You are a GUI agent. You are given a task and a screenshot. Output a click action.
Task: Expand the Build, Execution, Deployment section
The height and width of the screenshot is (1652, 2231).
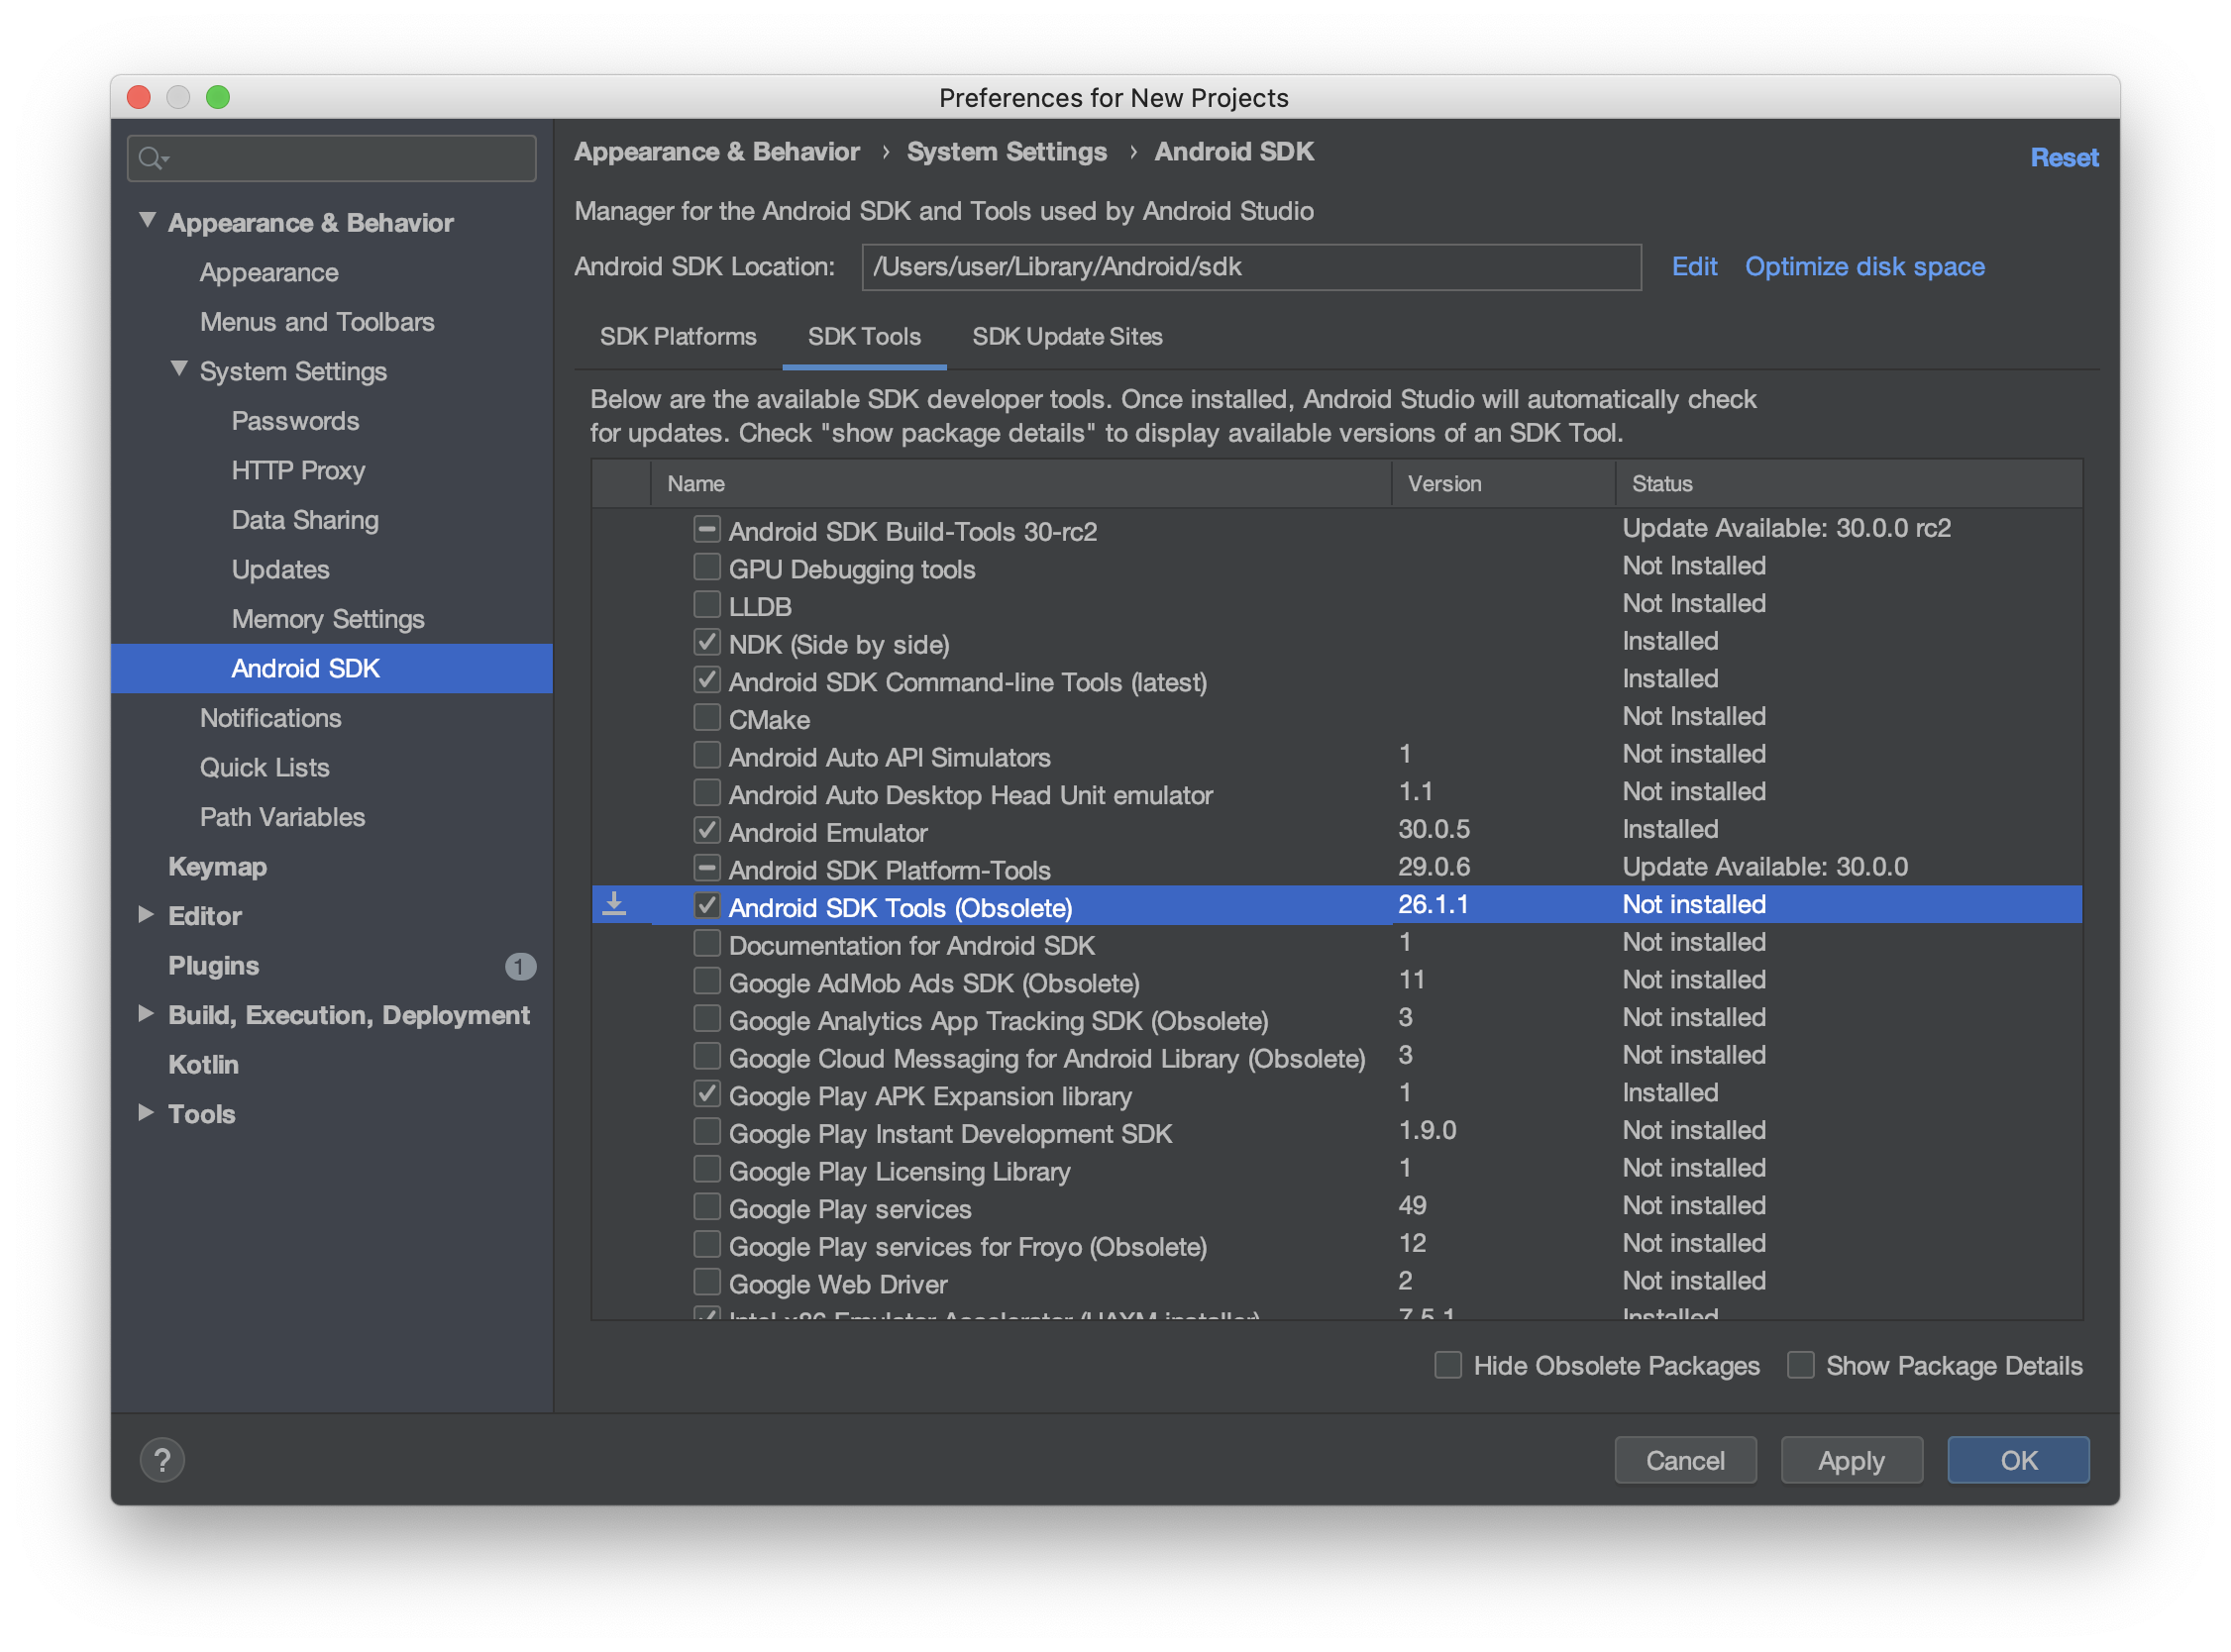tap(146, 1013)
